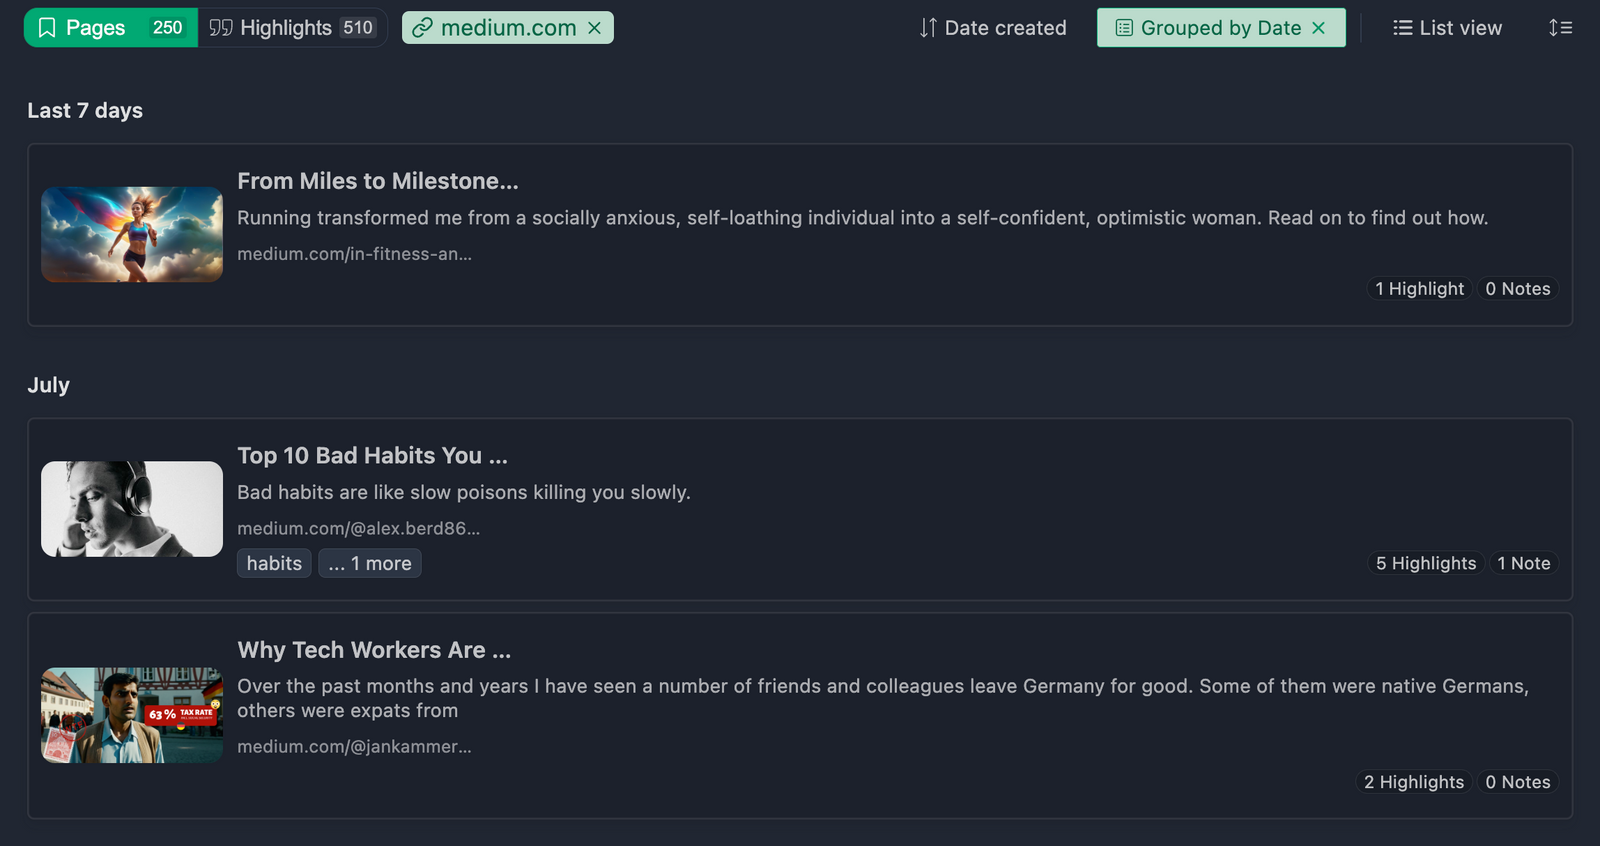Open the Date created sort dropdown
This screenshot has width=1600, height=846.
tap(993, 28)
